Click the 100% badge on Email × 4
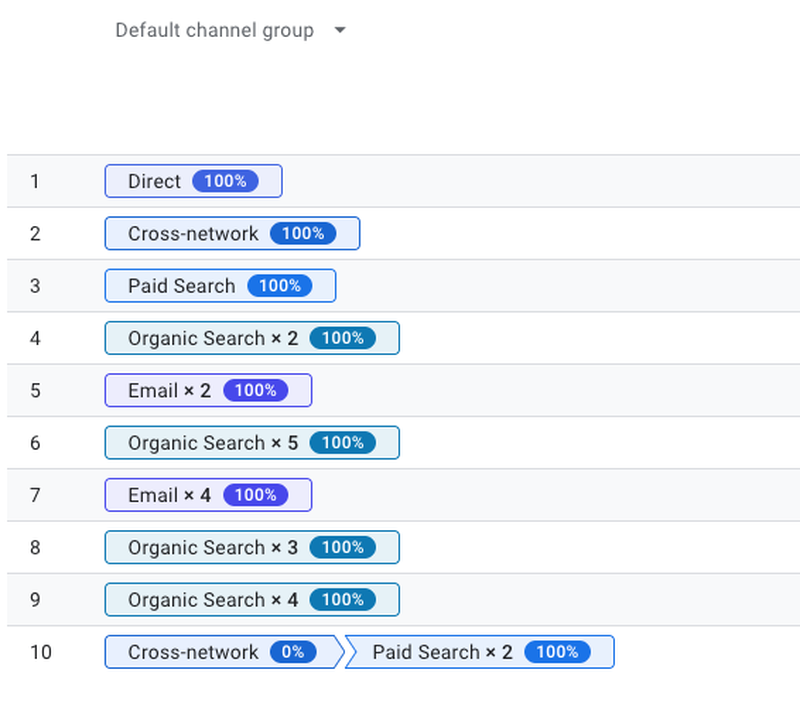800x706 pixels. [256, 495]
